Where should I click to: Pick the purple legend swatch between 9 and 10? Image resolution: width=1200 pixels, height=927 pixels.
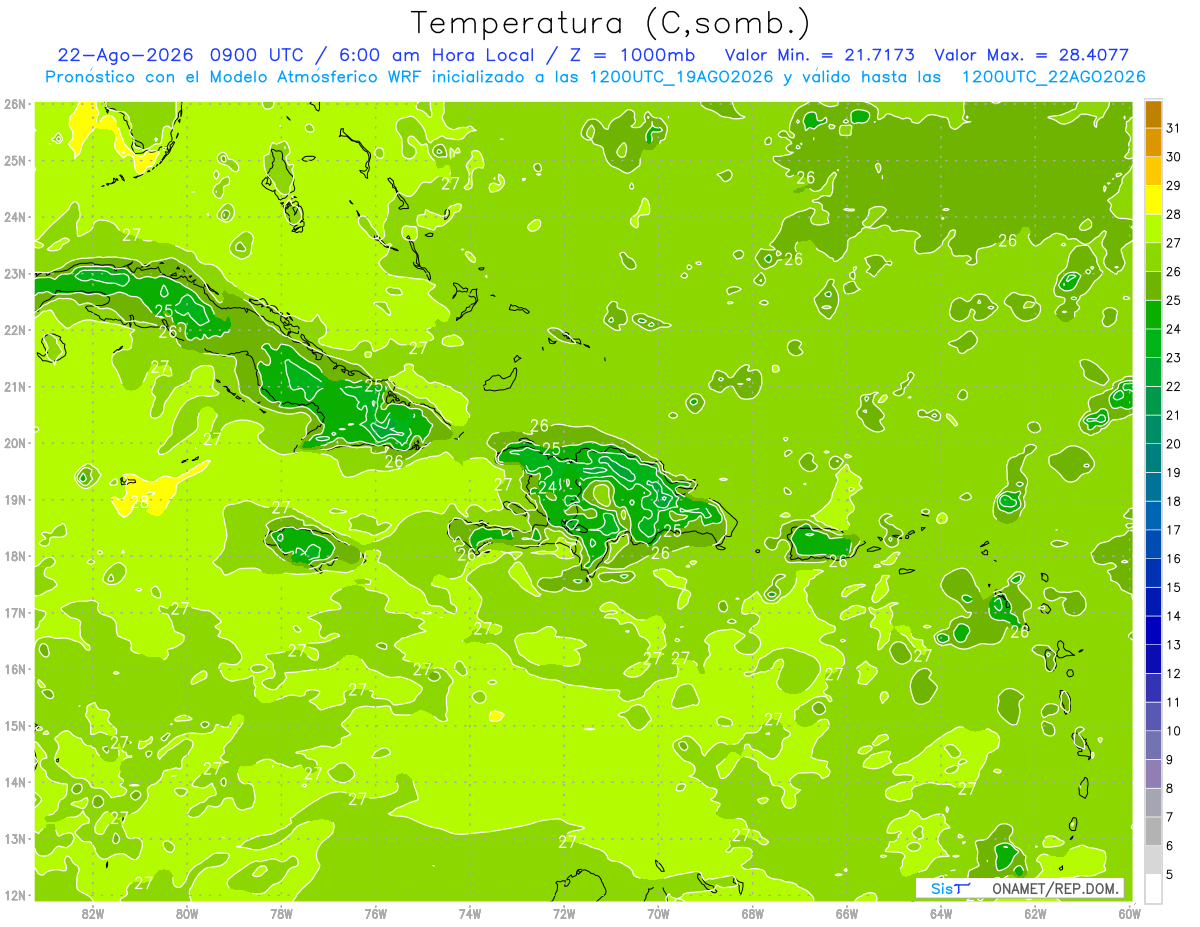click(1153, 745)
